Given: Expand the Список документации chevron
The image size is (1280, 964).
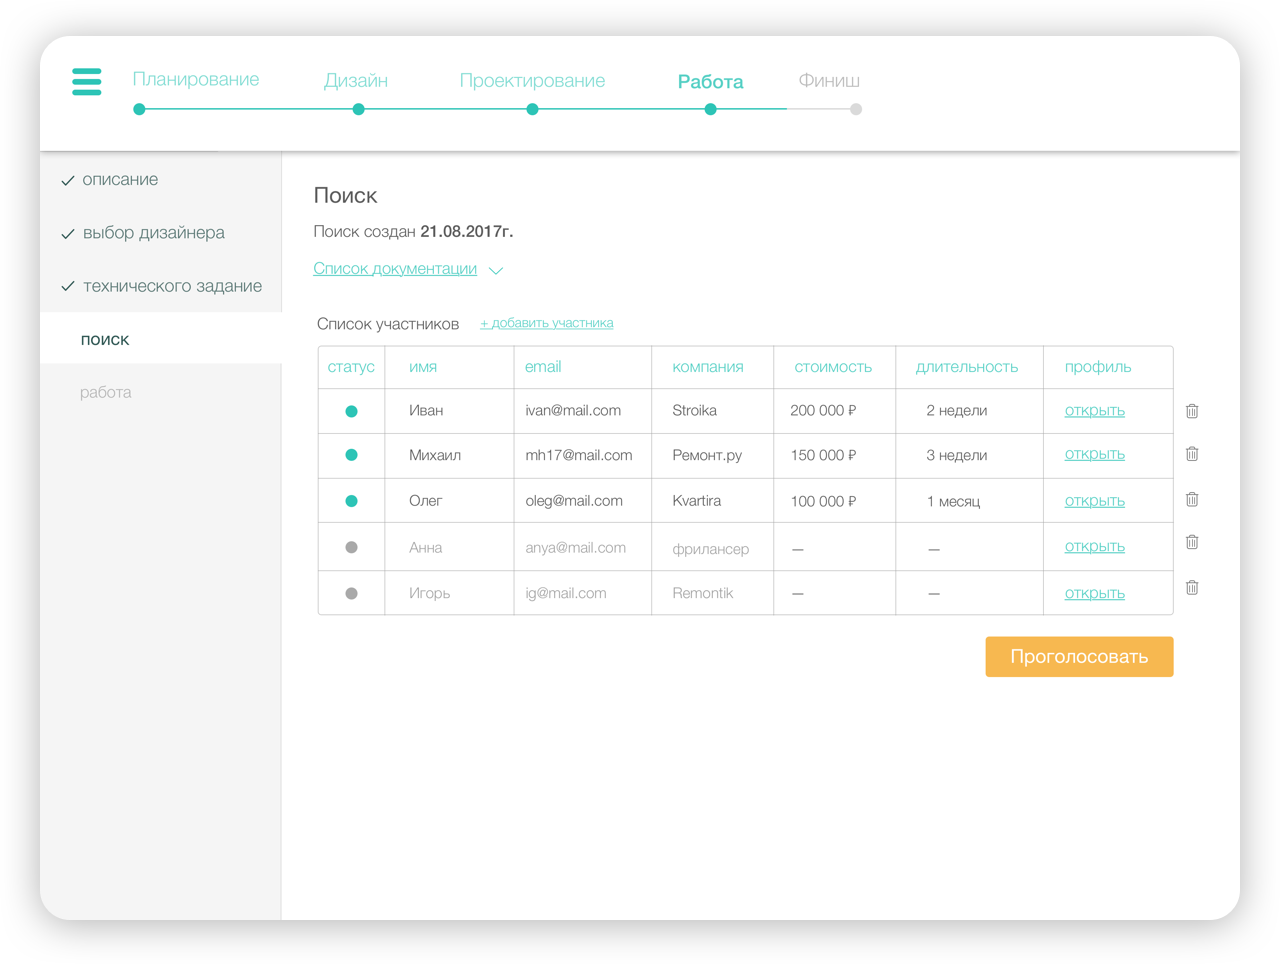Looking at the screenshot, I should [x=496, y=270].
